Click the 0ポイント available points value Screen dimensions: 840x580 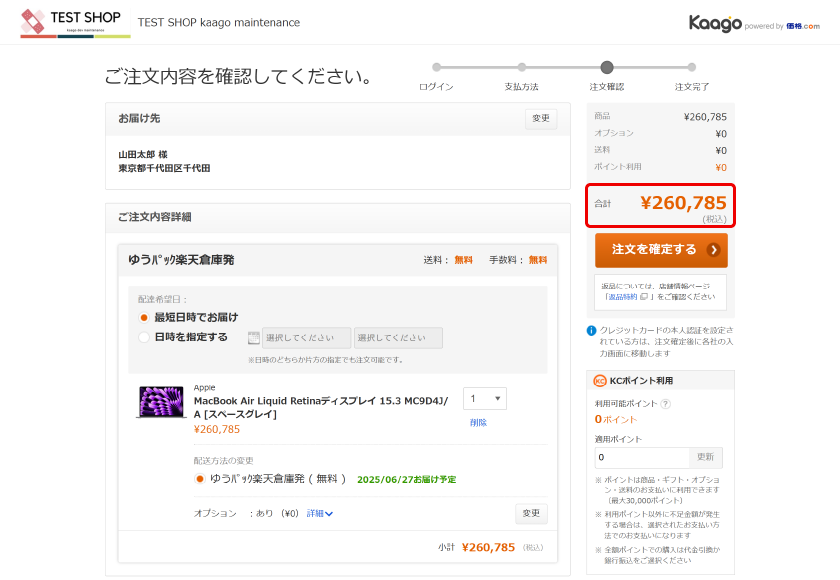[616, 419]
